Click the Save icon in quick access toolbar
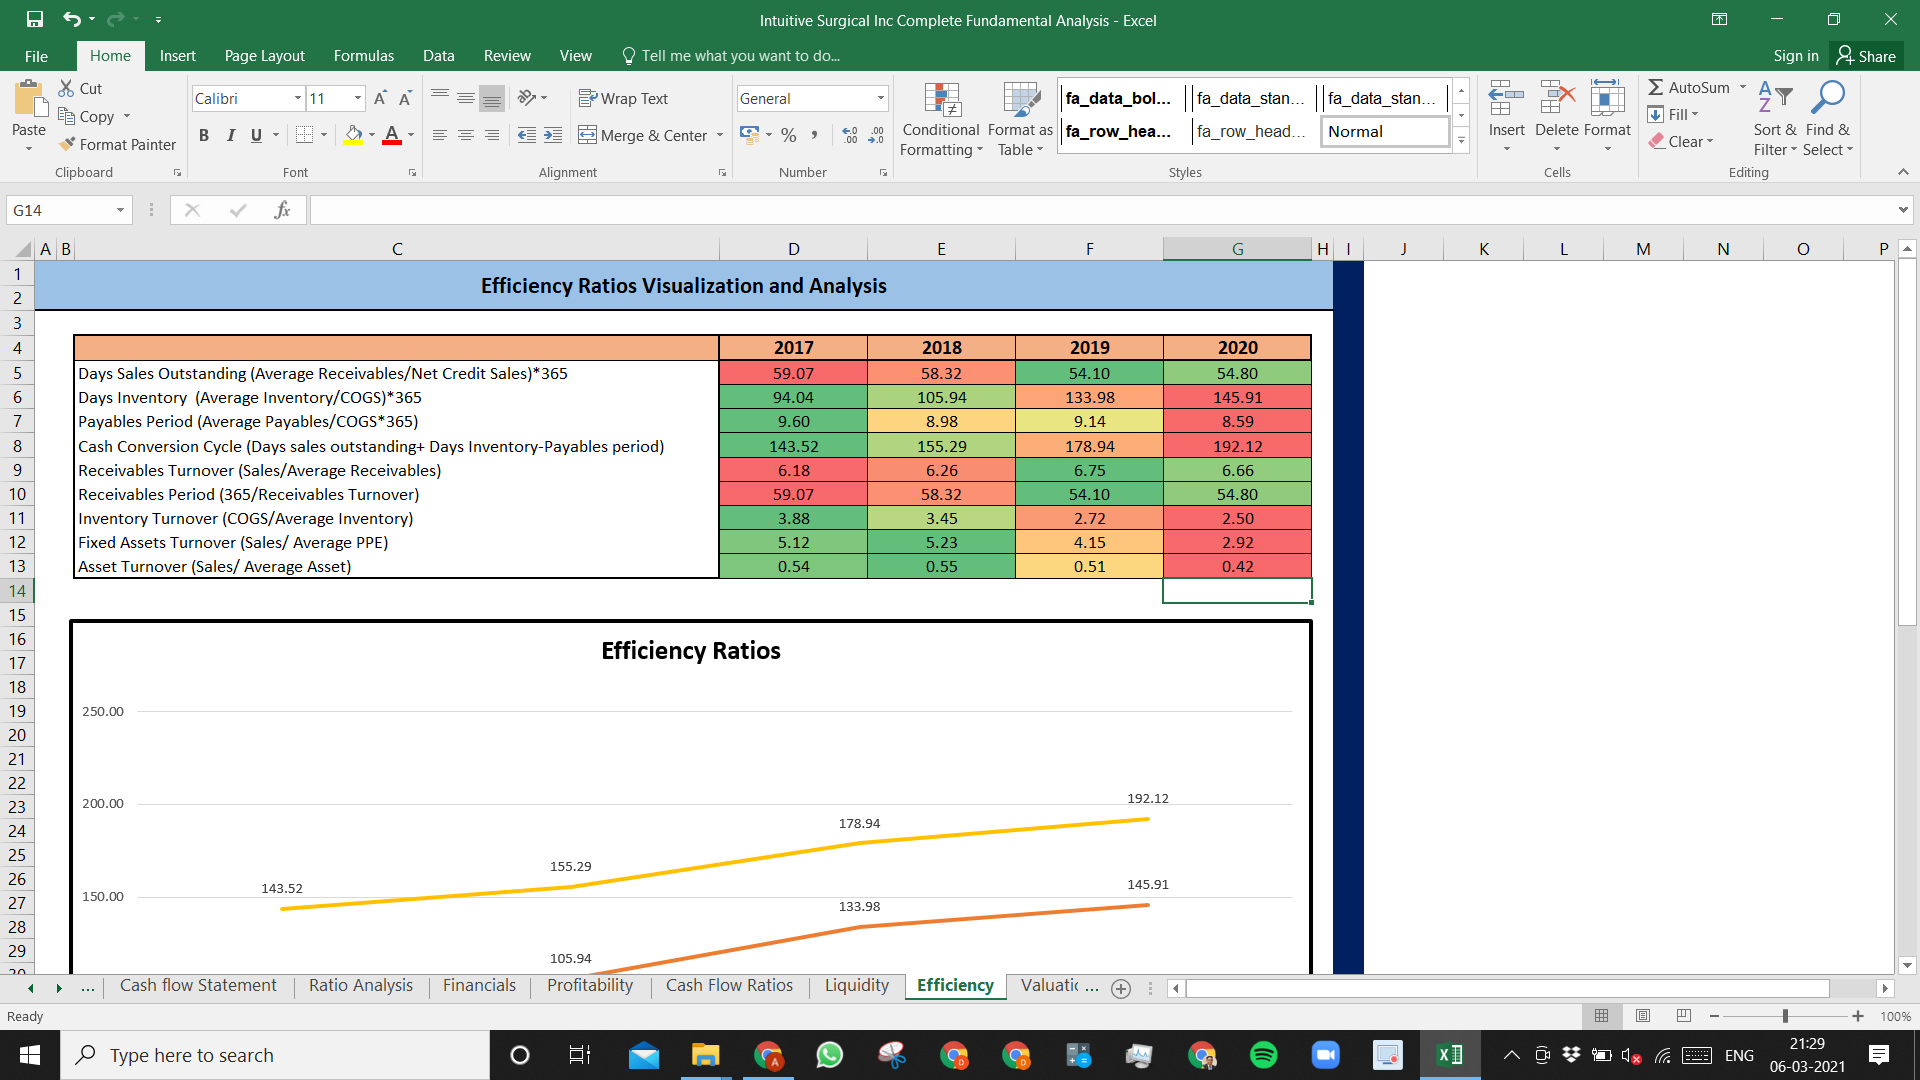Screen dimensions: 1920x1080 point(34,19)
